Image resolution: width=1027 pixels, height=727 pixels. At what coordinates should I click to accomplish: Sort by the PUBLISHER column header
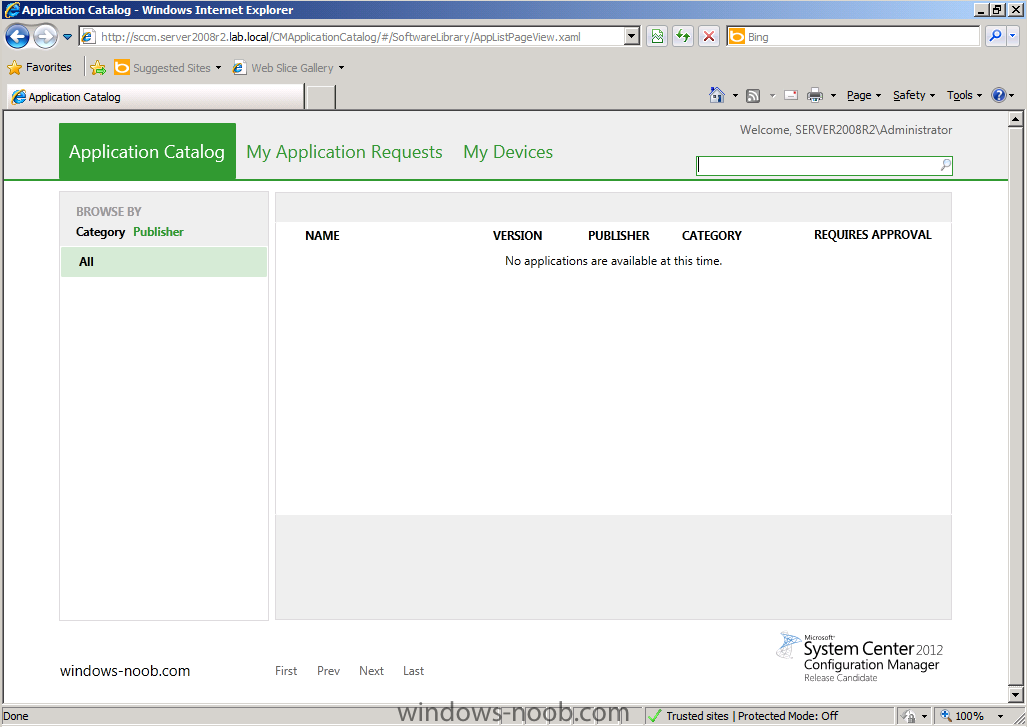(x=619, y=236)
